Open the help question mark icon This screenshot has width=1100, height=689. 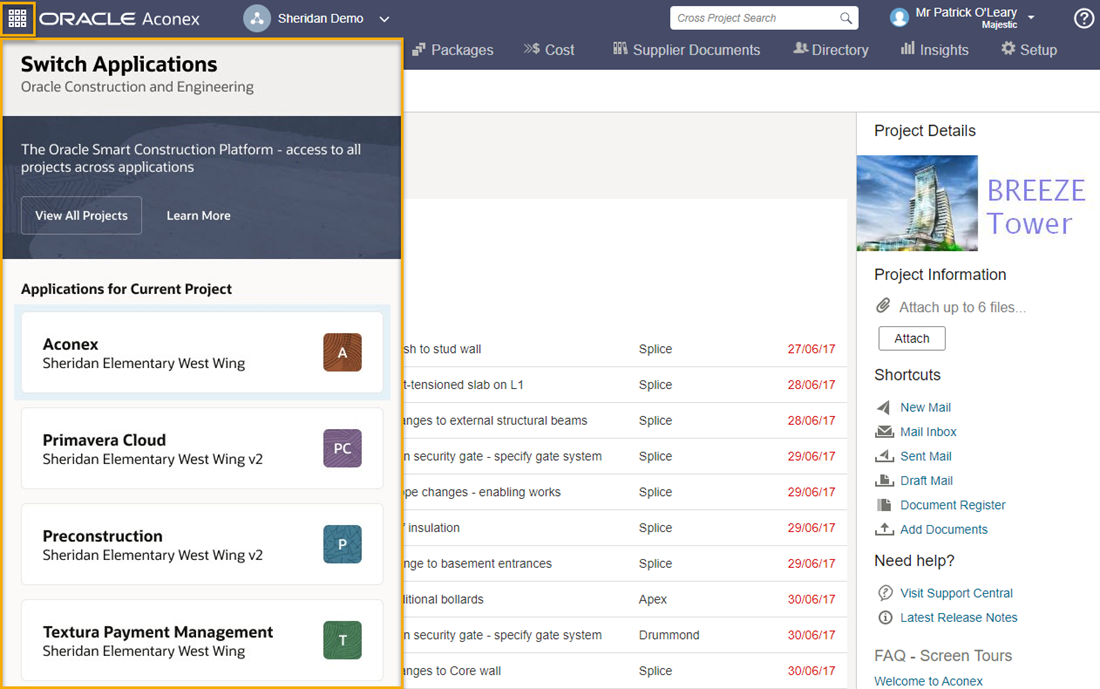pyautogui.click(x=1084, y=18)
